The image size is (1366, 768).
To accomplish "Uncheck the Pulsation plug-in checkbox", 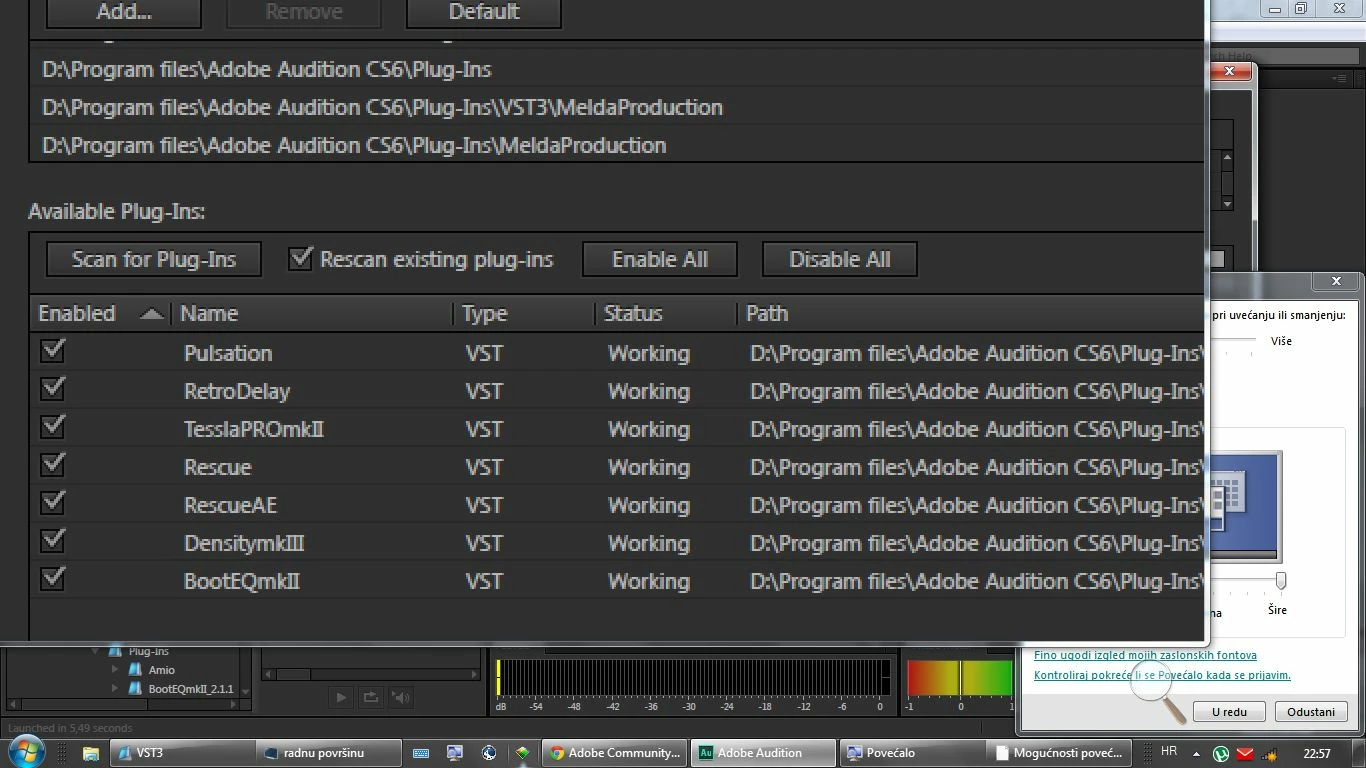I will [x=52, y=350].
